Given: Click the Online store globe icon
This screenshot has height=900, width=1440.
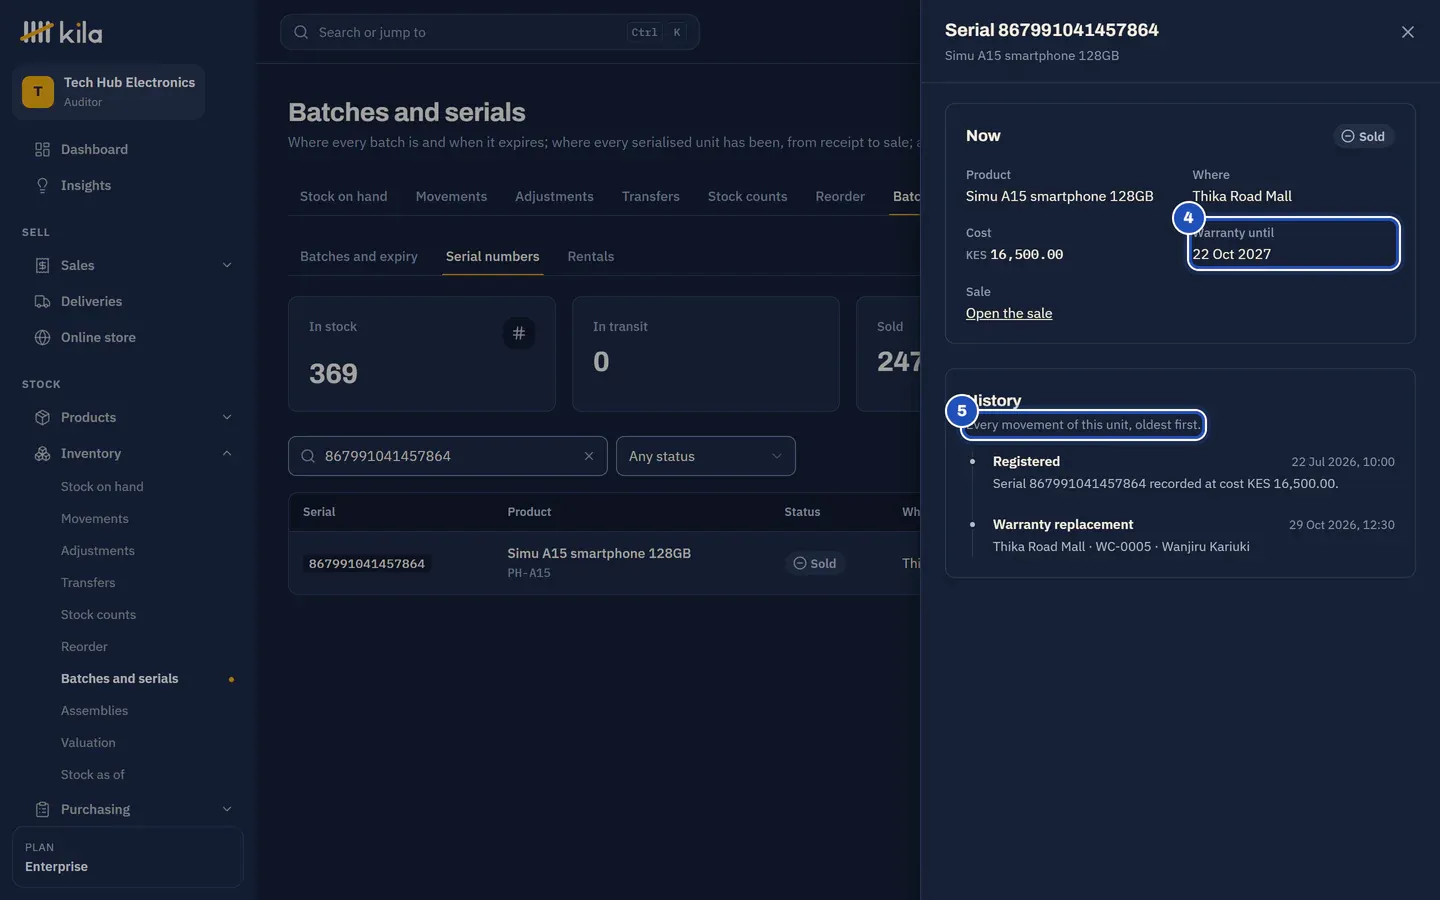Looking at the screenshot, I should click(x=42, y=338).
